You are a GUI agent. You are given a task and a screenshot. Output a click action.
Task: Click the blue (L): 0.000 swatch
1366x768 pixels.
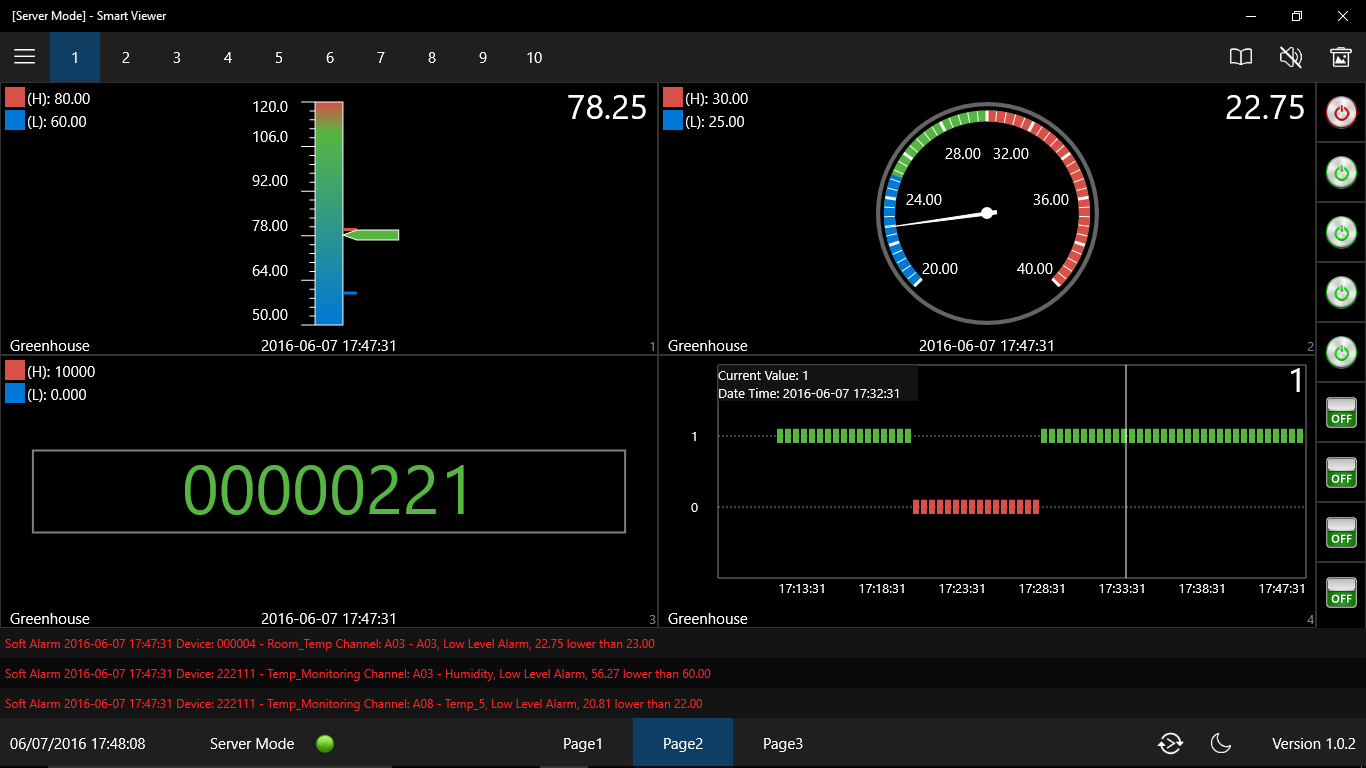coord(15,394)
